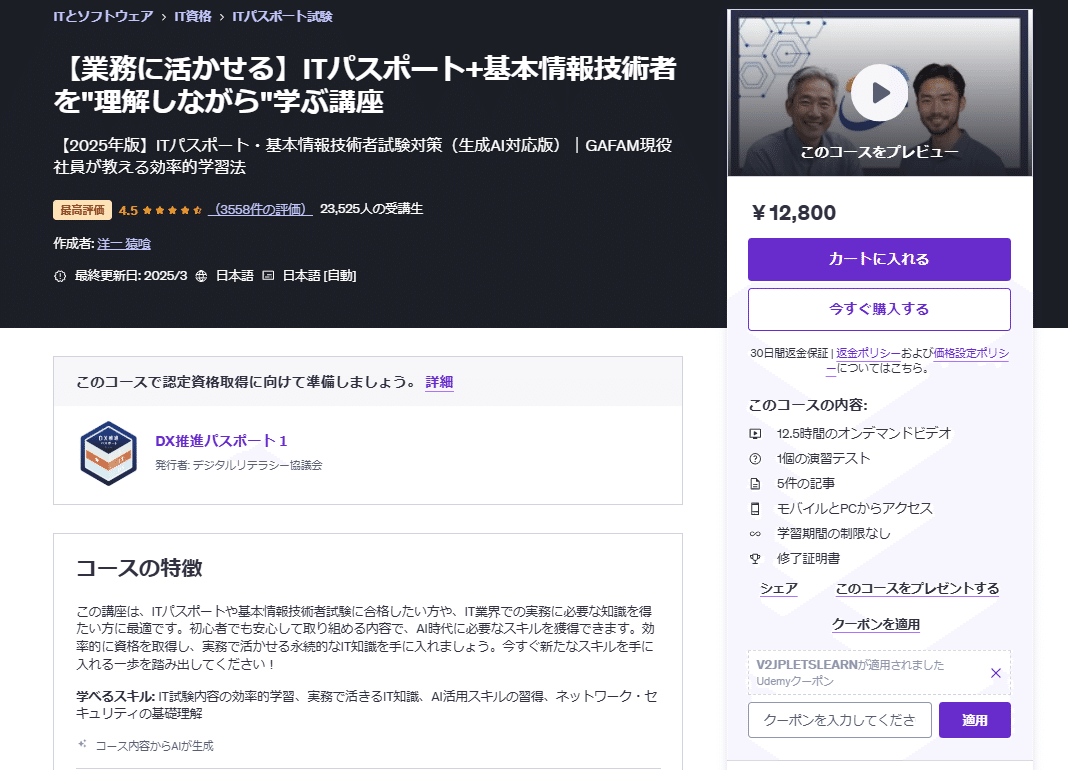
Task: Click the coupon code input field
Action: click(x=840, y=719)
